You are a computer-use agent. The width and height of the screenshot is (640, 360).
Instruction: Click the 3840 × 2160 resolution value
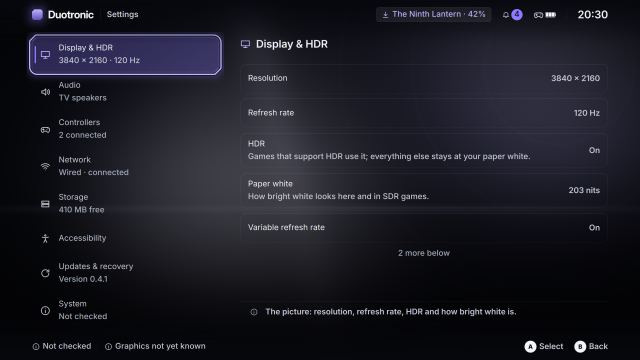tap(576, 78)
